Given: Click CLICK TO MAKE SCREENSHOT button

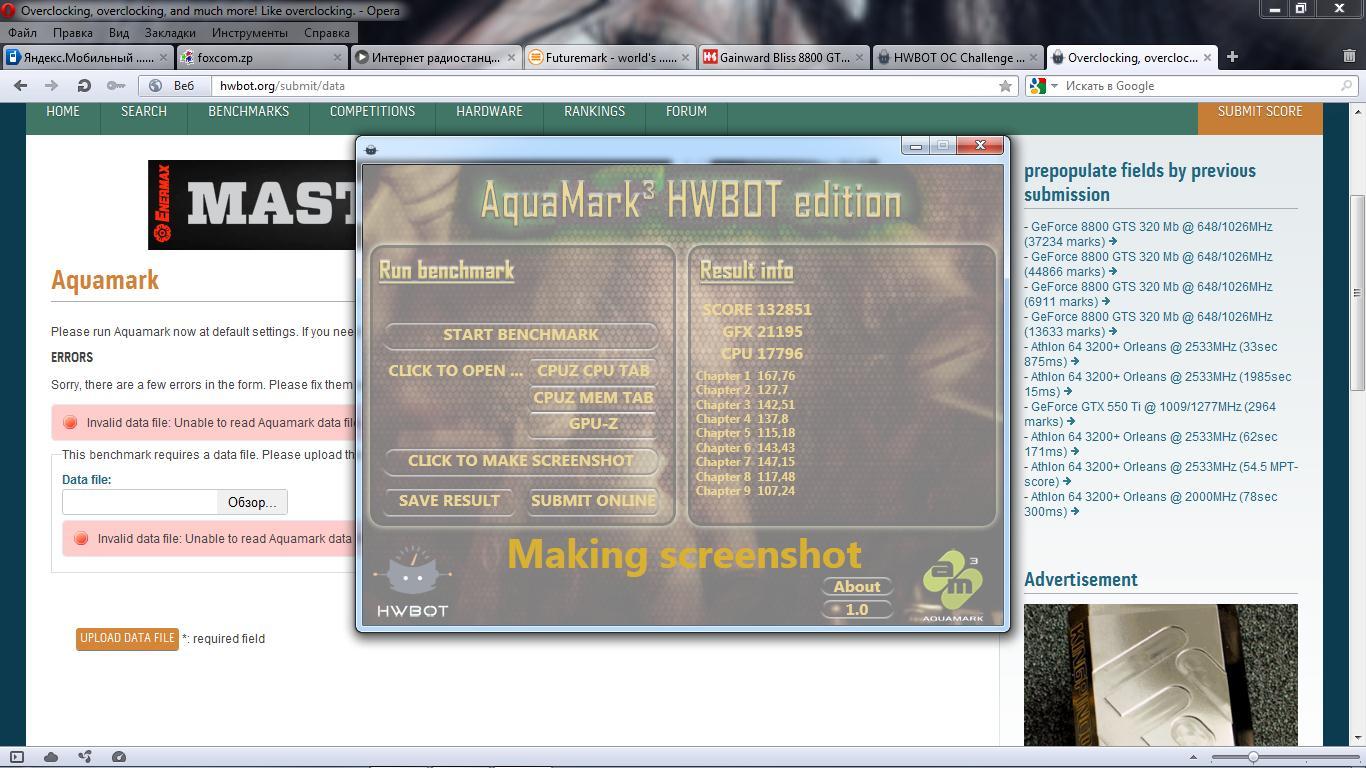Looking at the screenshot, I should coord(521,461).
